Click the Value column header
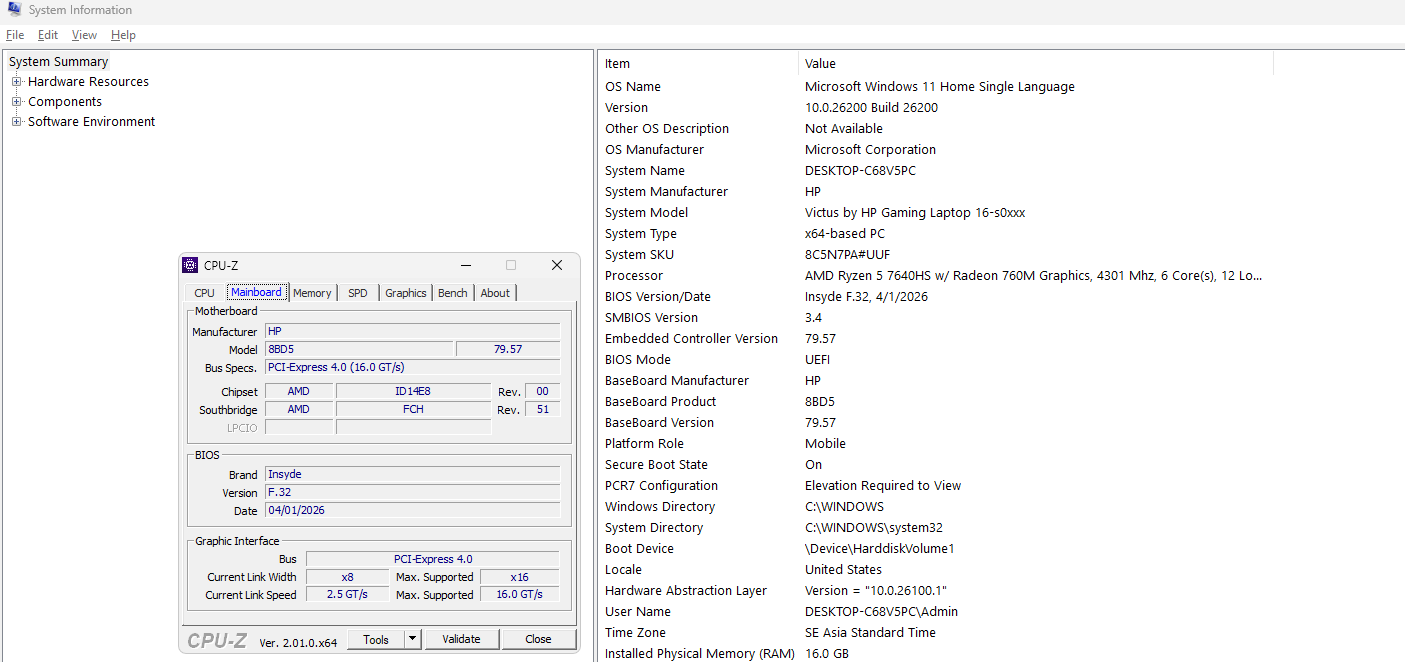This screenshot has height=662, width=1405. 1036,63
